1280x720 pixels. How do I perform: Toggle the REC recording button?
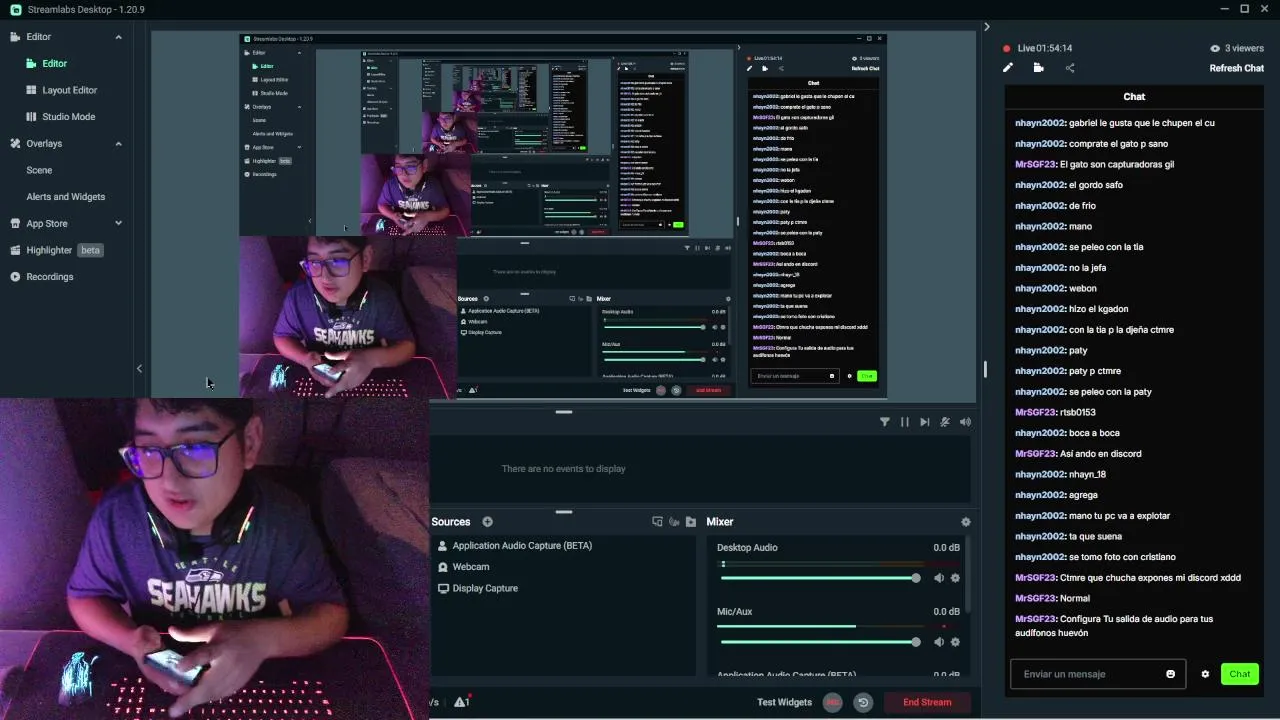pos(832,702)
